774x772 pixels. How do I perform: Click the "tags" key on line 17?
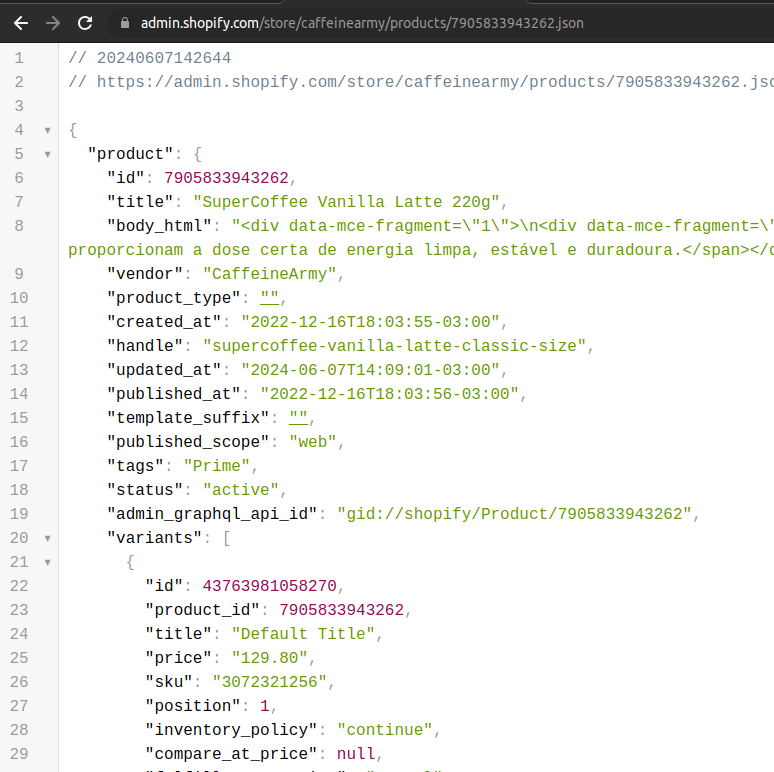click(135, 466)
